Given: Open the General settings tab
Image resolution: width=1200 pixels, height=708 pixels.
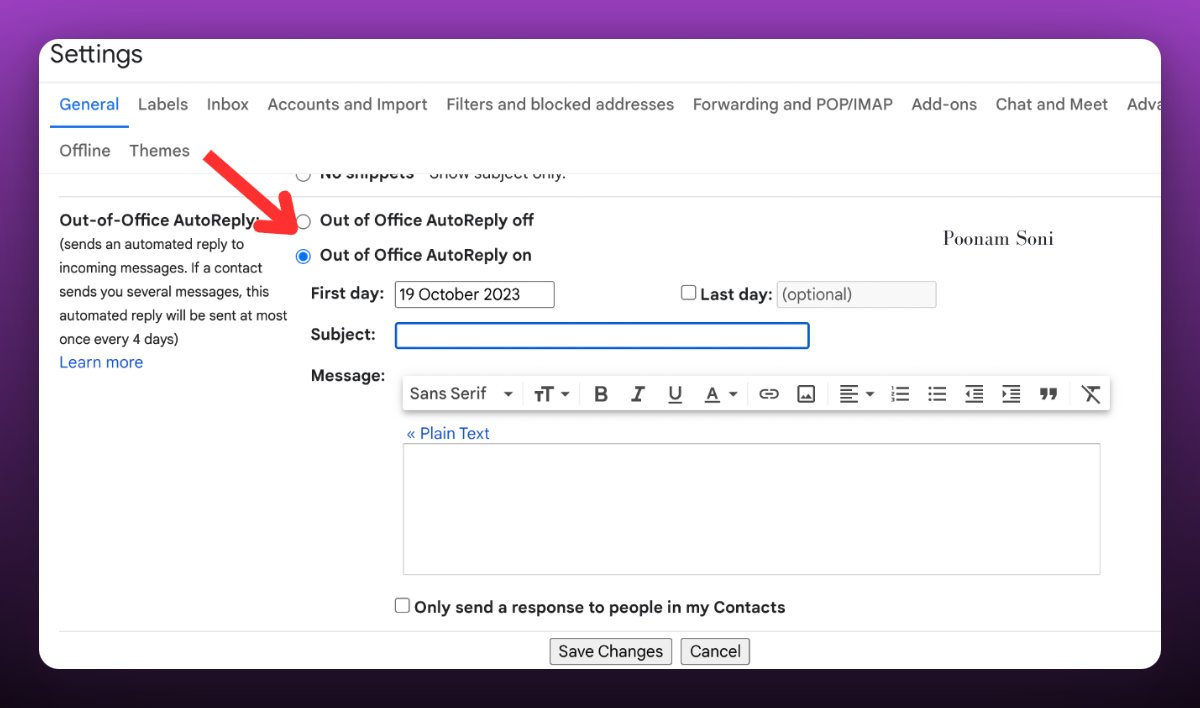Looking at the screenshot, I should point(89,104).
